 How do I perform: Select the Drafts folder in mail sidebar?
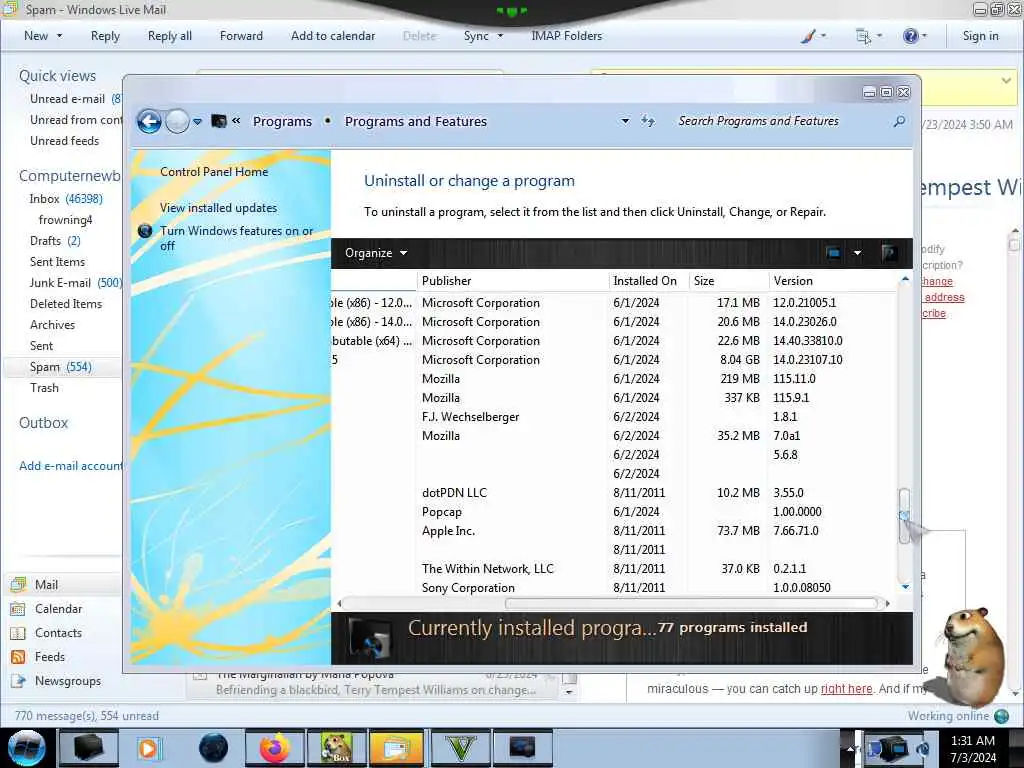(55, 241)
